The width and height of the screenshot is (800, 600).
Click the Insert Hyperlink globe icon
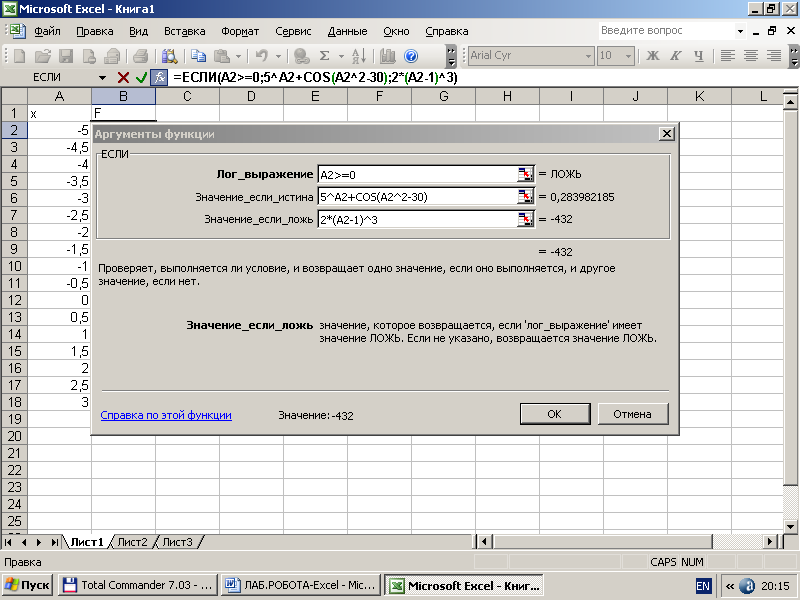(x=302, y=56)
